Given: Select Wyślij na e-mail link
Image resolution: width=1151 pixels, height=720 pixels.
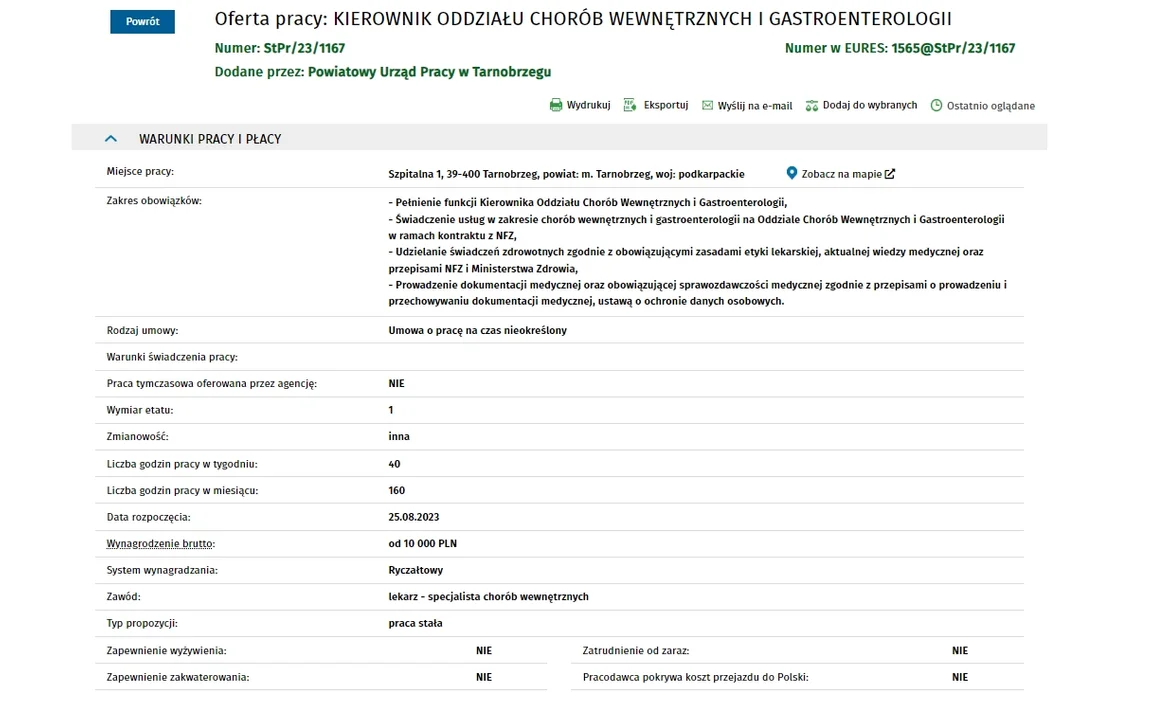Looking at the screenshot, I should click(755, 106).
